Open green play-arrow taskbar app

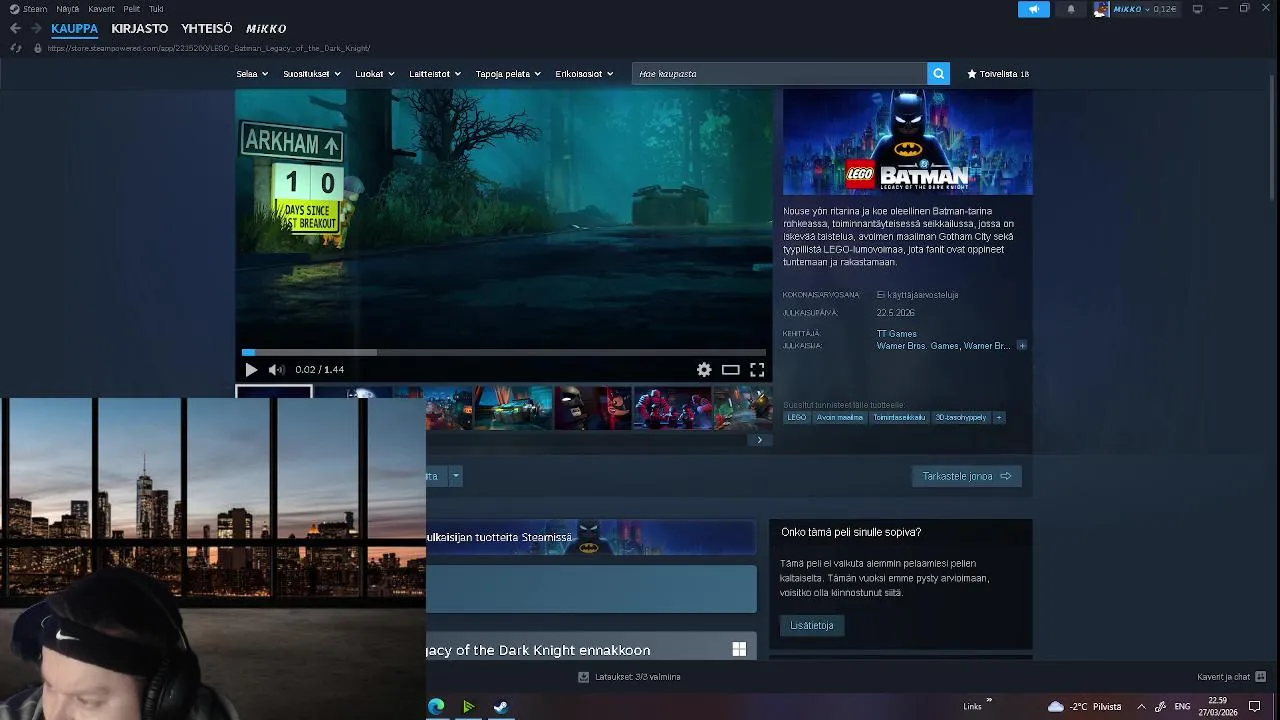469,707
